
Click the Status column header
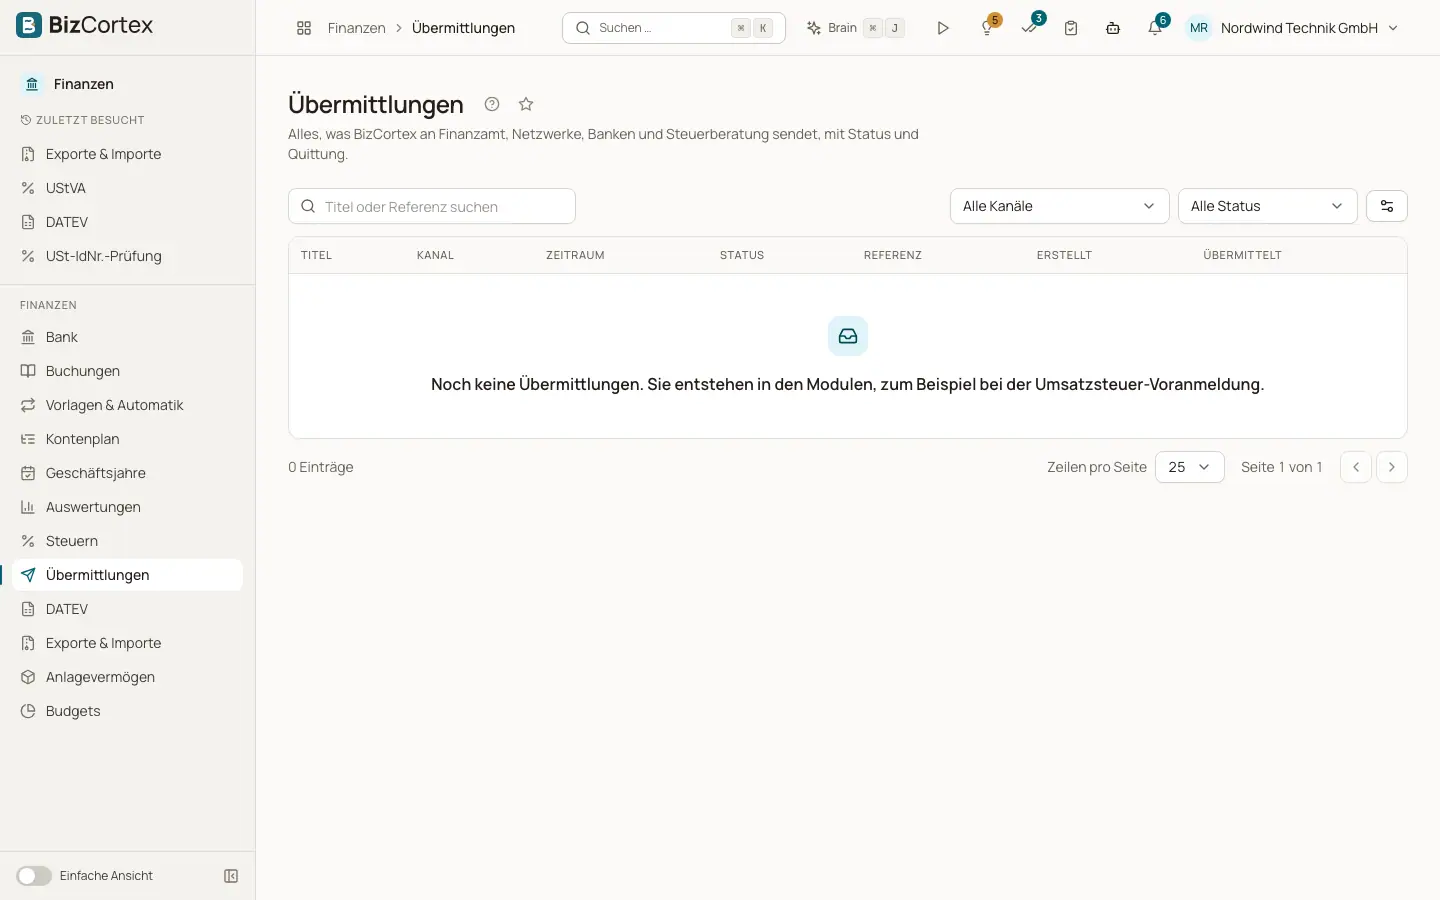(742, 255)
